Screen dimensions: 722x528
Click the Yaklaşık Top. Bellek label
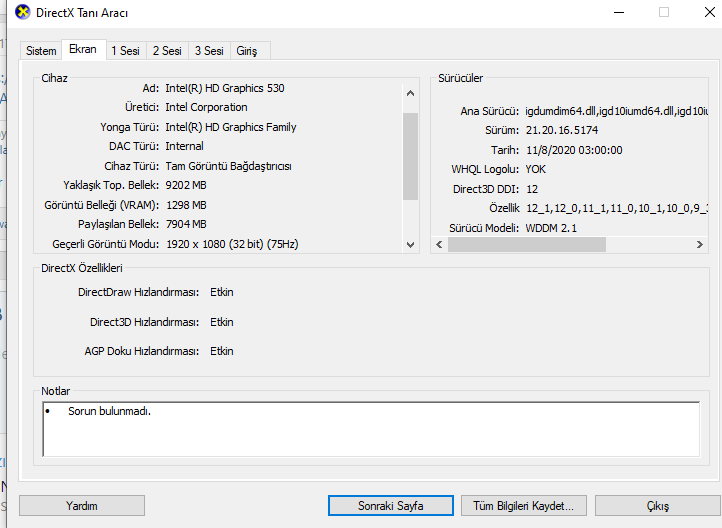click(111, 185)
